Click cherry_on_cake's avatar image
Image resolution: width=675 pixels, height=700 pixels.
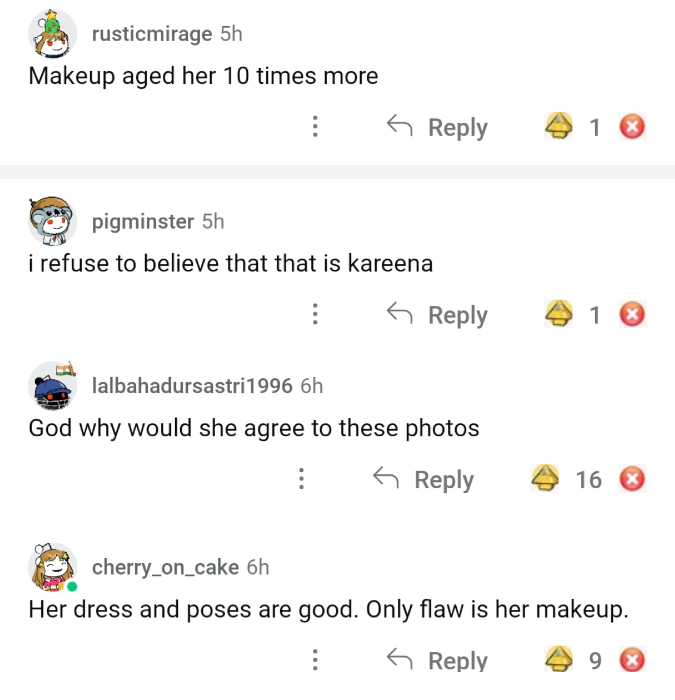52,568
